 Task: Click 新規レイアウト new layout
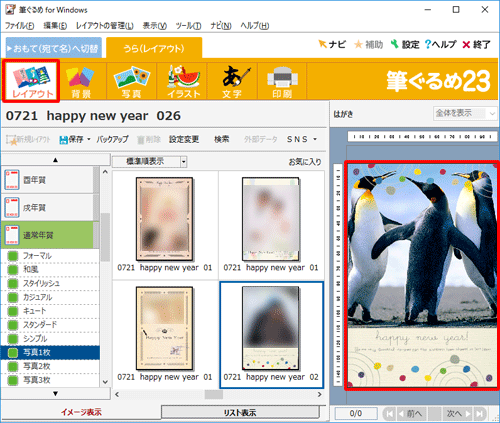(28, 139)
